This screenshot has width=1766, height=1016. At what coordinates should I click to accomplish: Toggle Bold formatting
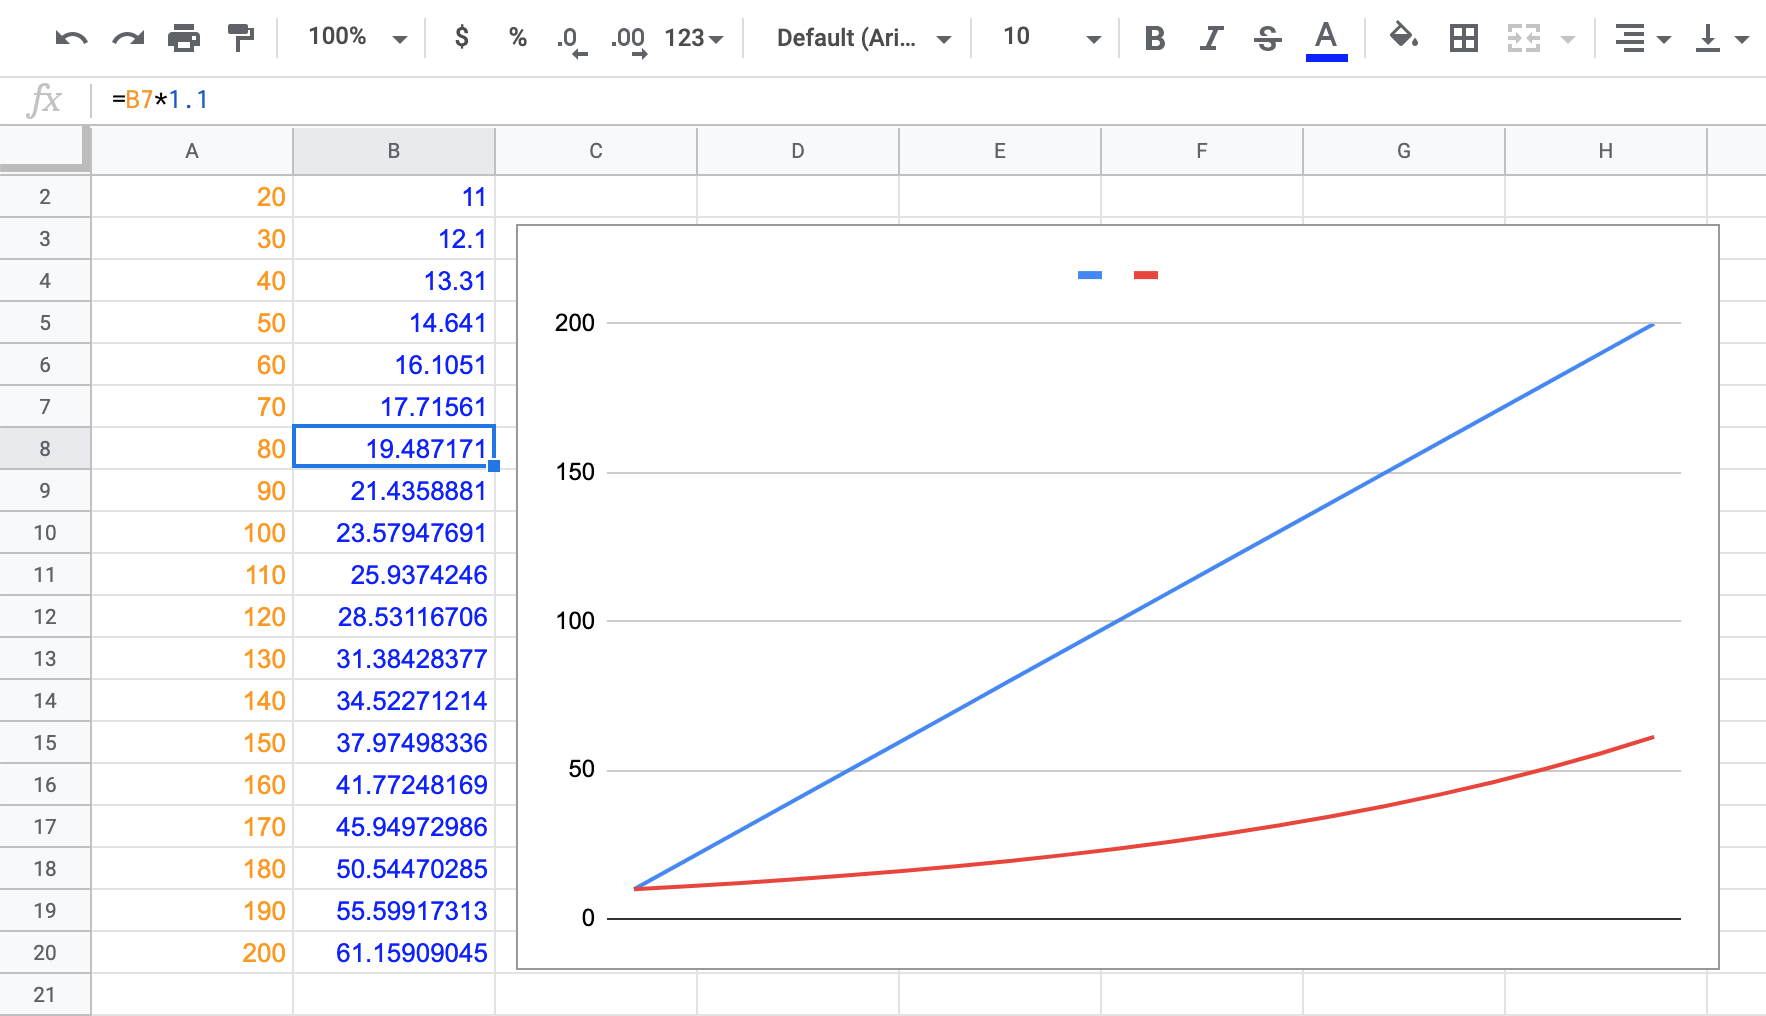point(1155,39)
